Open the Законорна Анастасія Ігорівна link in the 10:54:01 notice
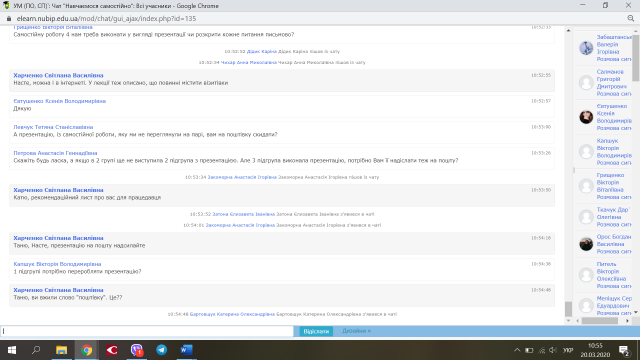This screenshot has height=360, width=640. (x=240, y=225)
